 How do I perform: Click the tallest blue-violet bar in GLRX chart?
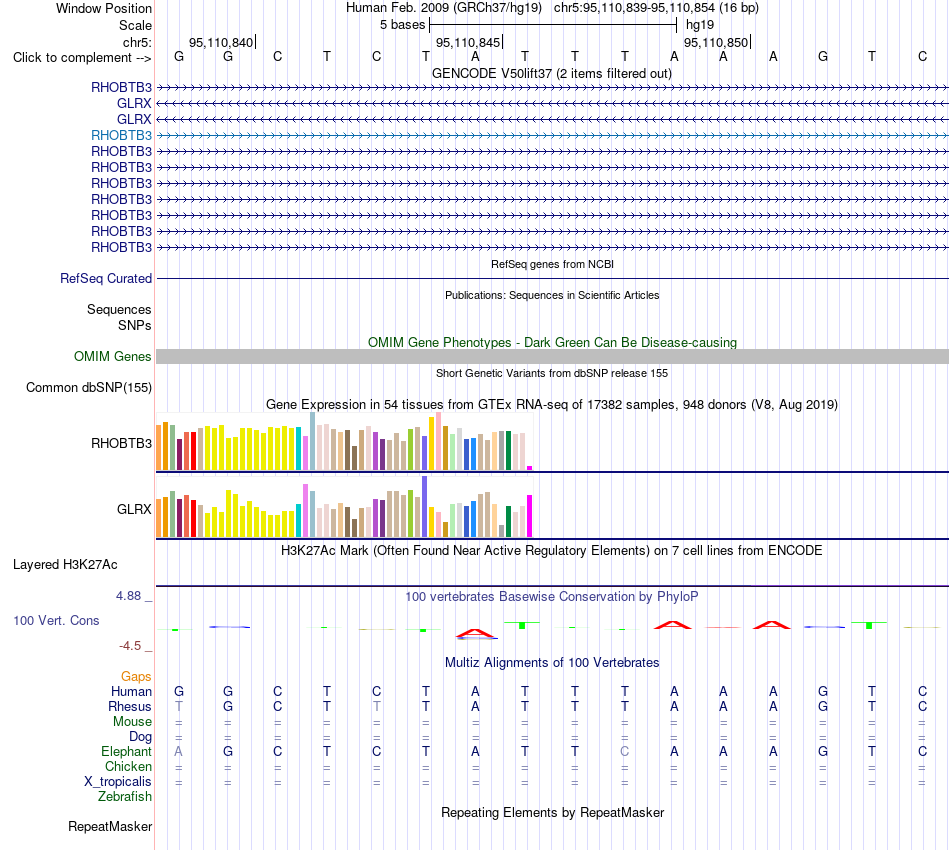pos(425,506)
